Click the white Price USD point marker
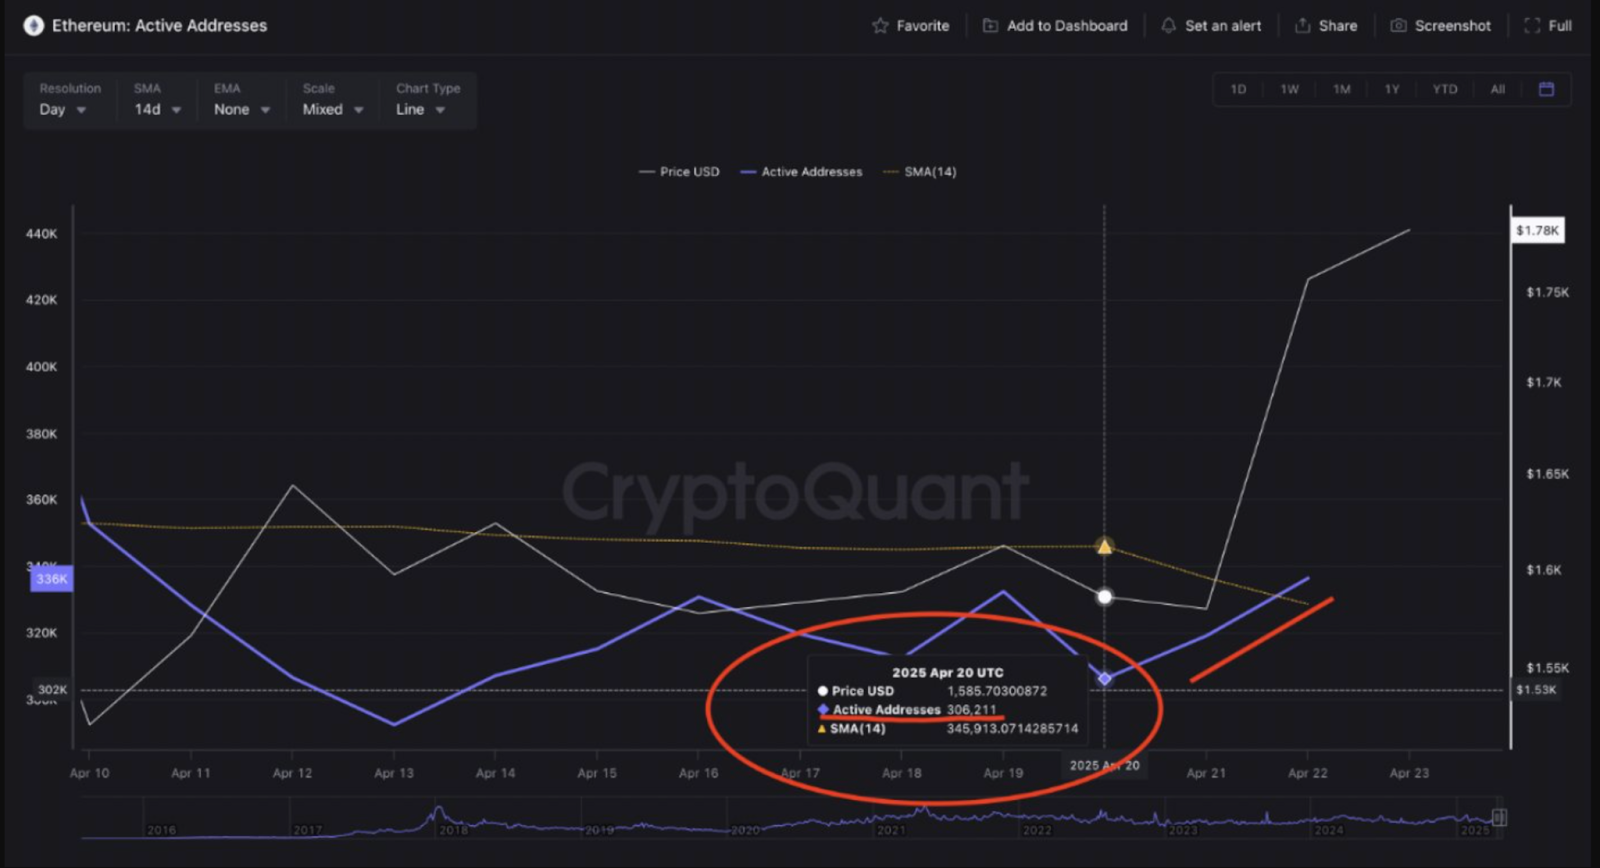Image resolution: width=1600 pixels, height=868 pixels. click(1104, 597)
